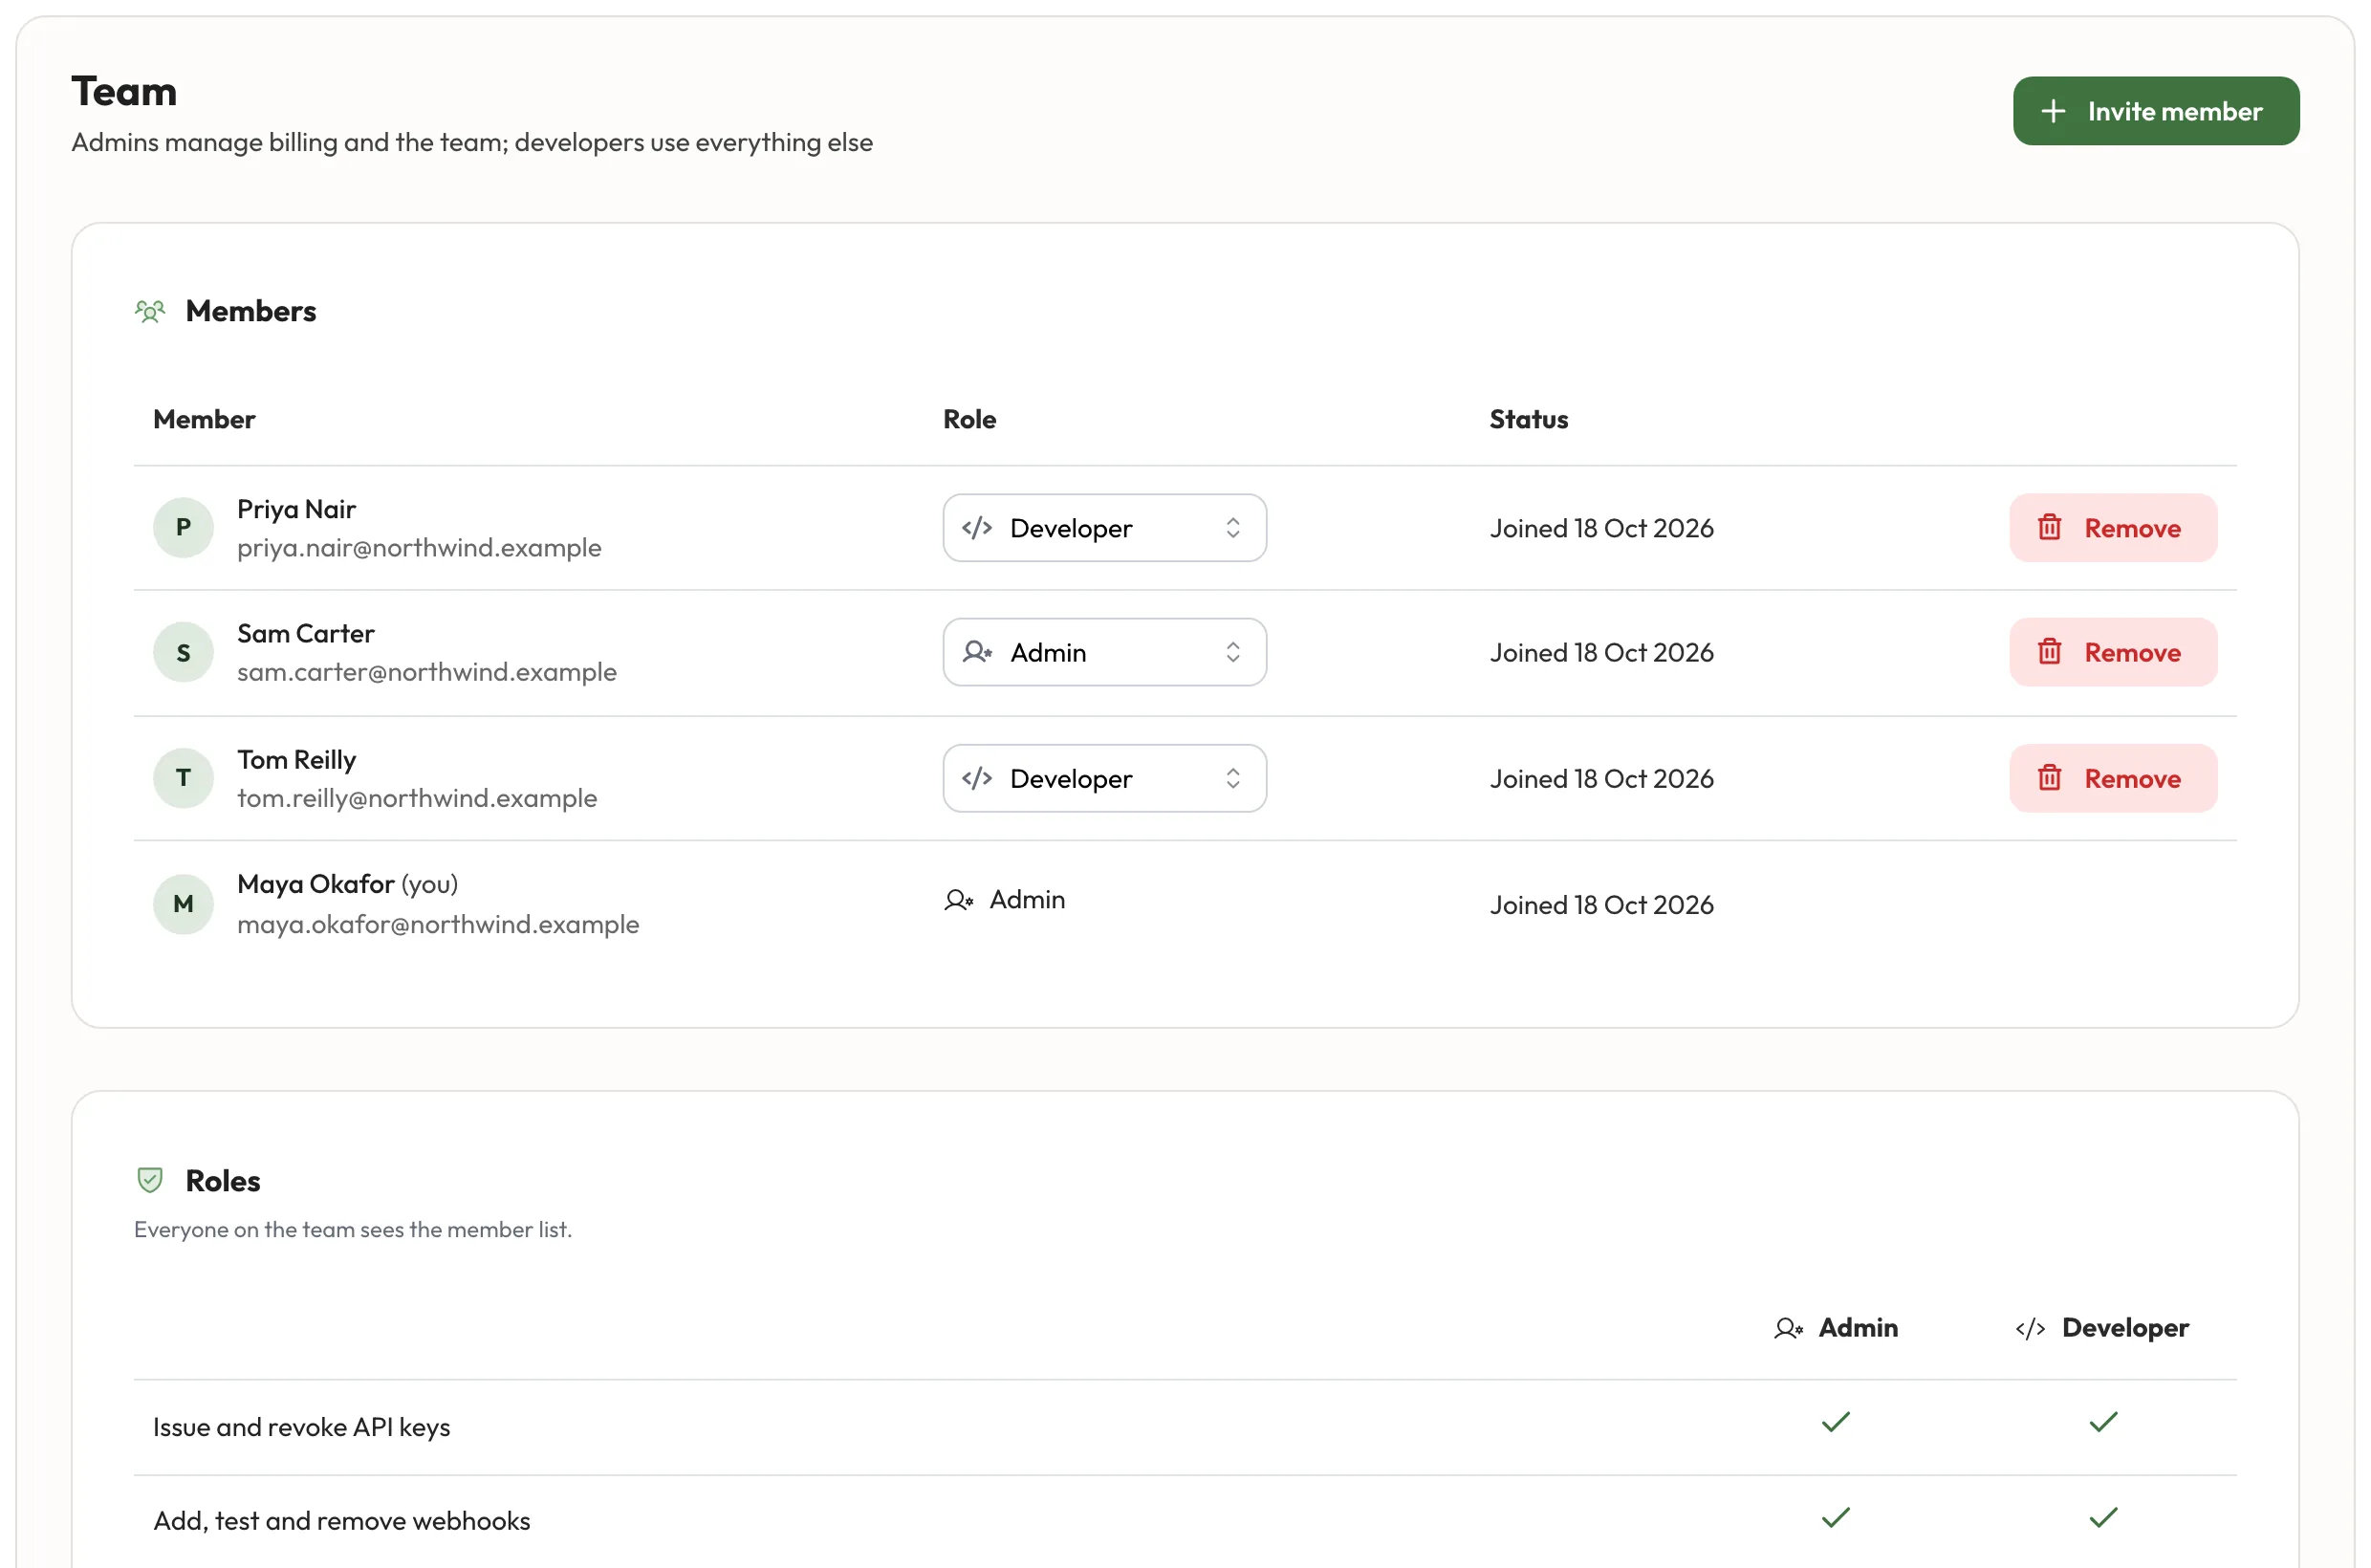
Task: Click the Developer checkmark for API keys row
Action: click(x=2103, y=1422)
